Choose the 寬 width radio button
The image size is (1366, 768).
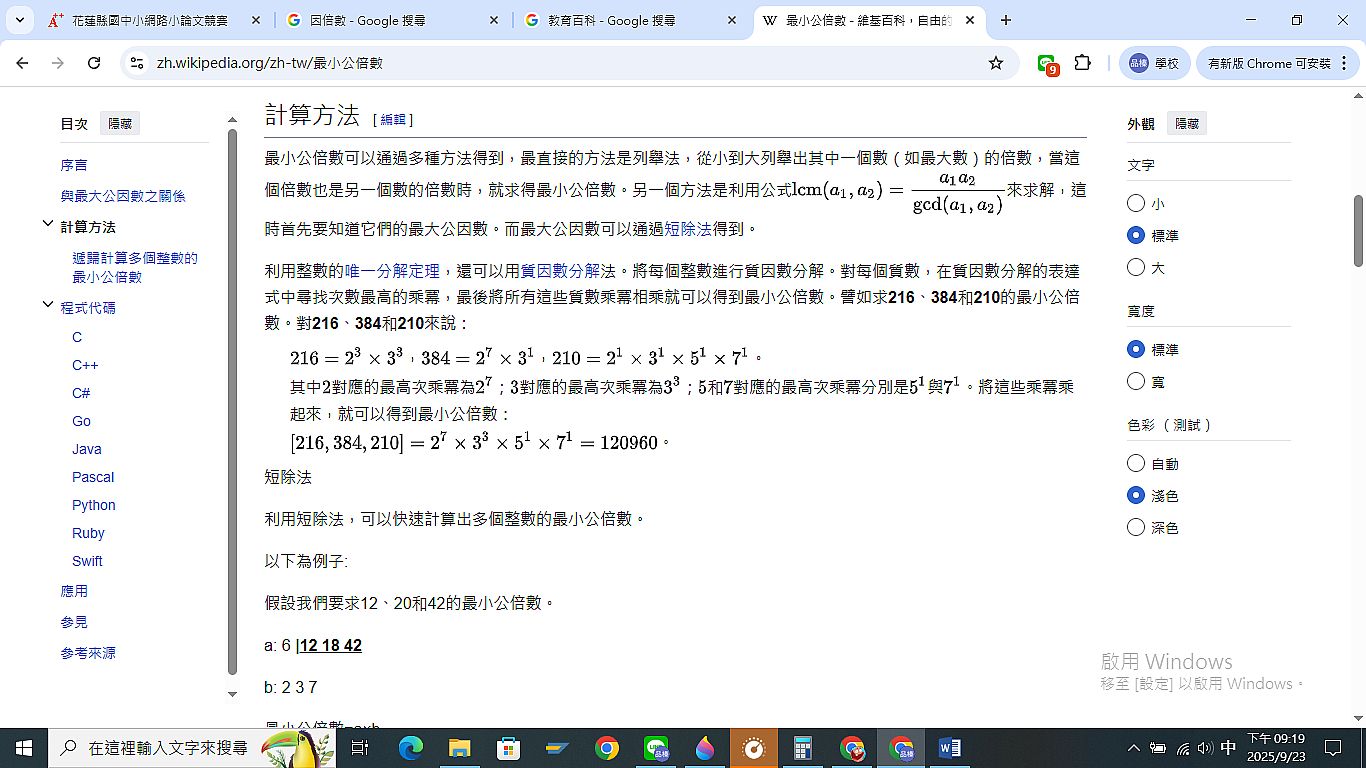[1136, 381]
